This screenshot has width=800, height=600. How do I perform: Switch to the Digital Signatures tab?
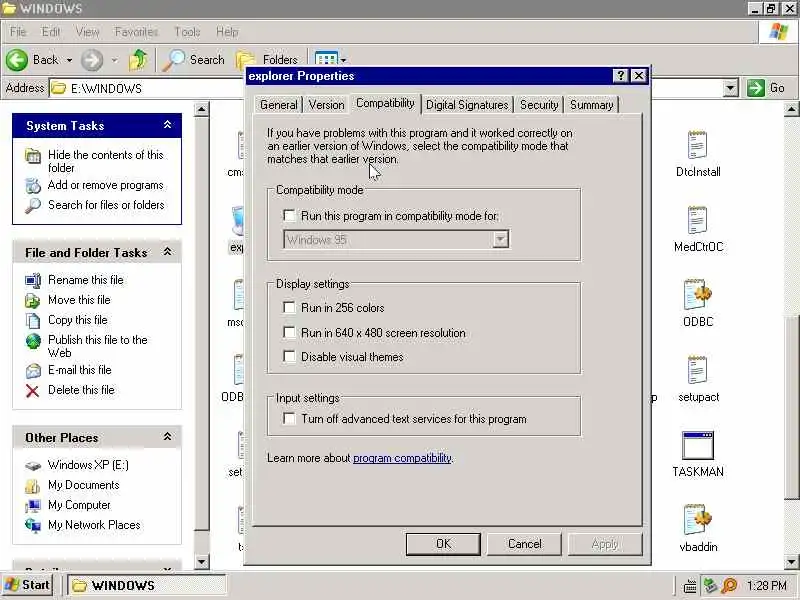(x=467, y=105)
